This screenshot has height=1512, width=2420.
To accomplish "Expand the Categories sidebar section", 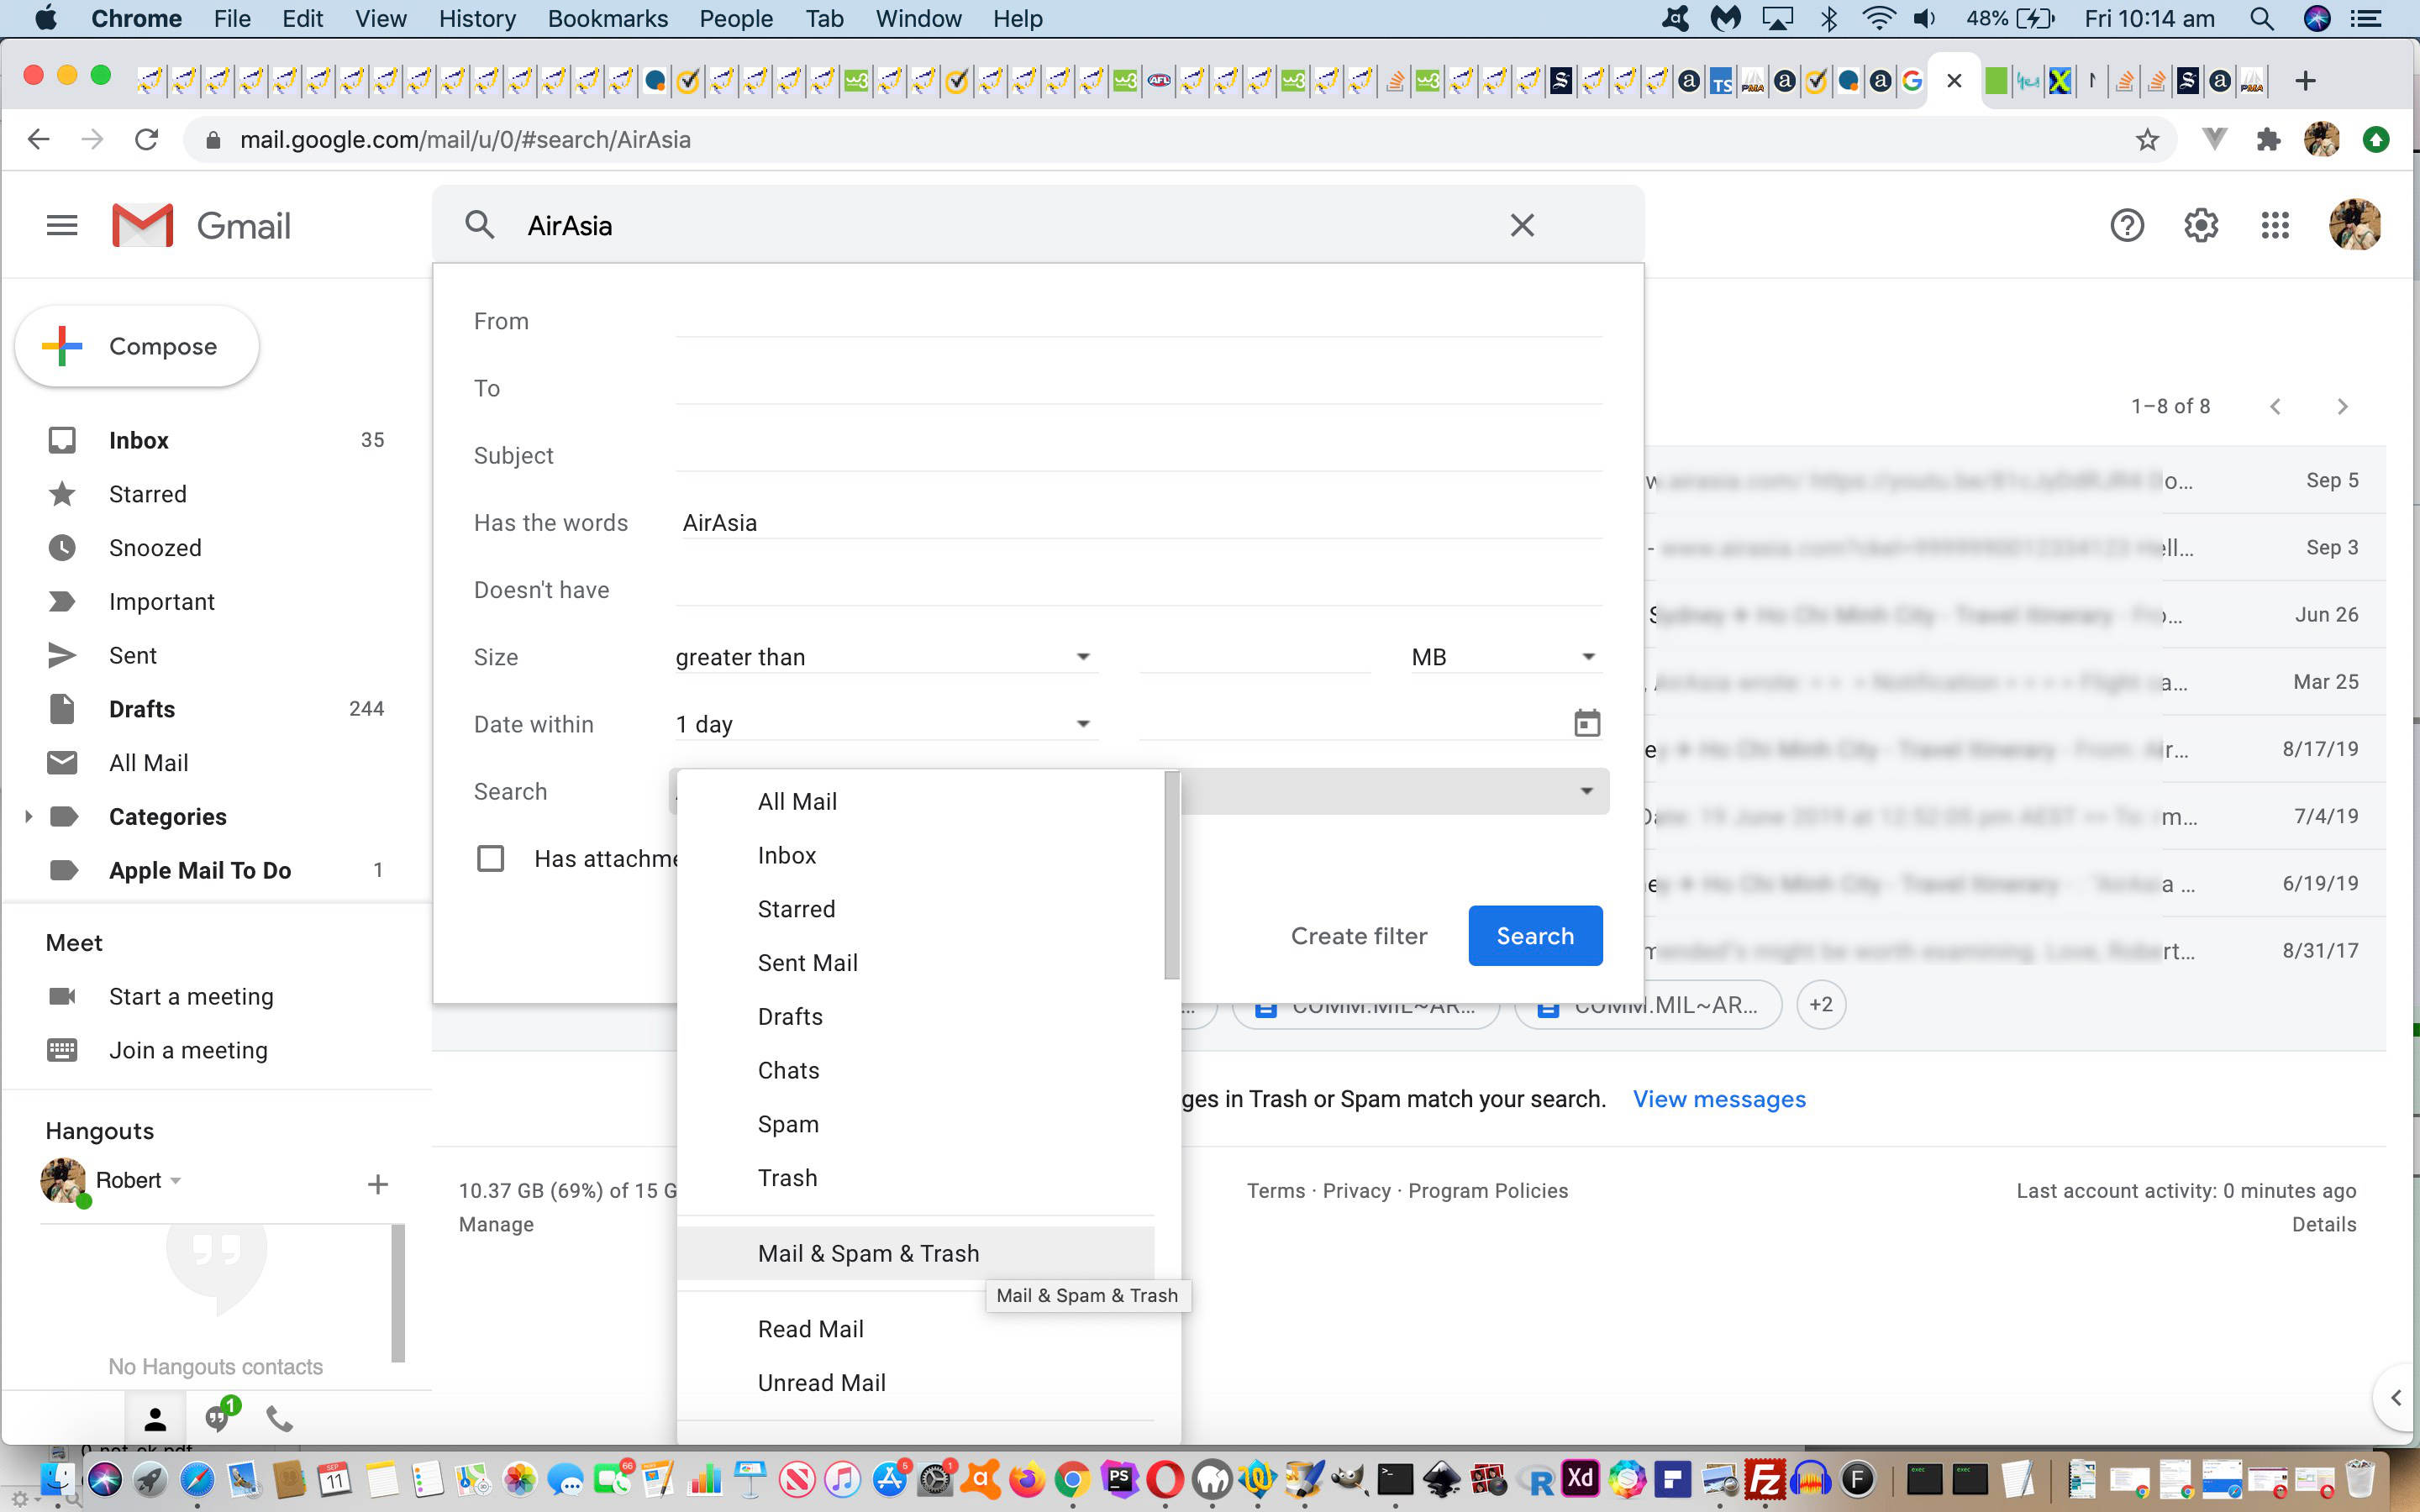I will (x=27, y=816).
